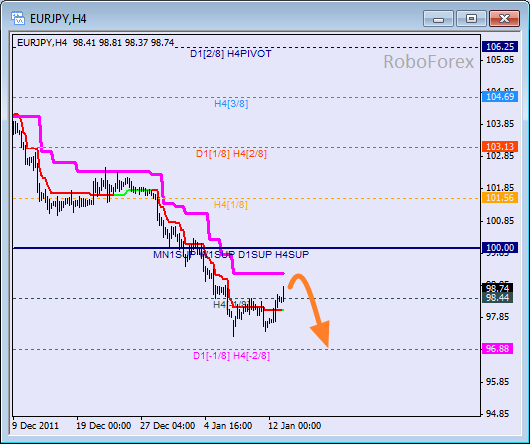Maximize the EURJPY,H4 chart window
This screenshot has height=444, width=530.
471,19
